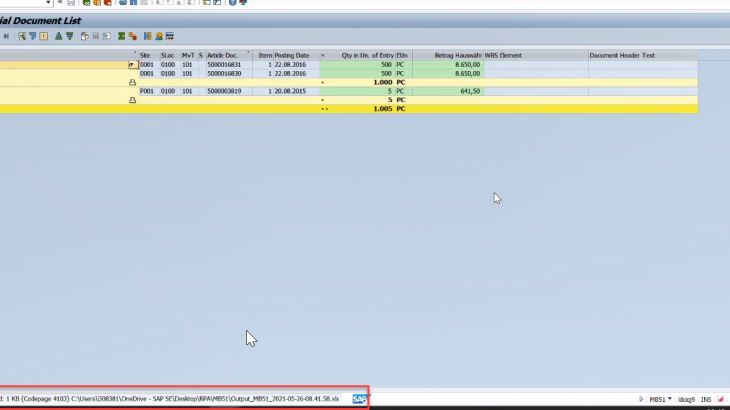Screen dimensions: 730x410
Task: Click the Article Doc. column header
Action: 223,55
